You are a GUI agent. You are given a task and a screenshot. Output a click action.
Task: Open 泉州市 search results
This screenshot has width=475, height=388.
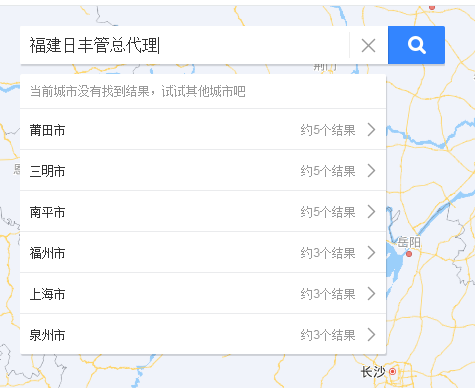click(x=203, y=335)
